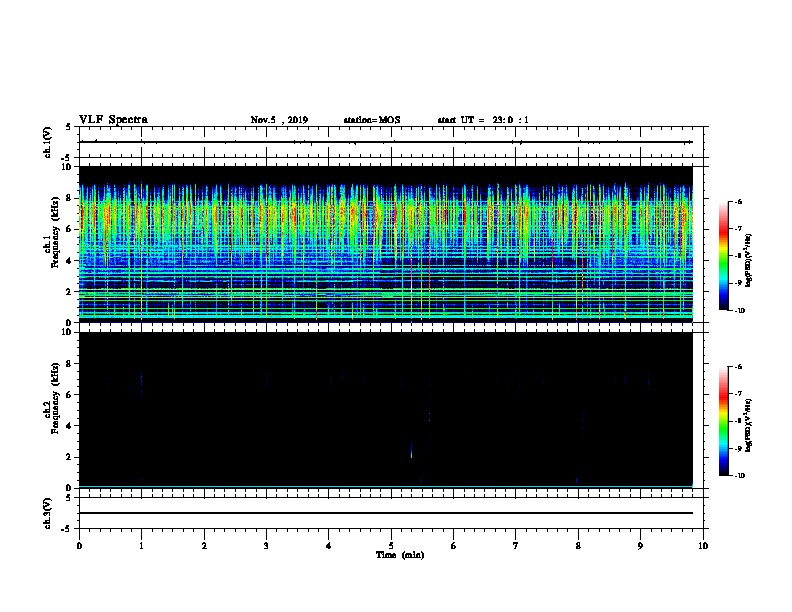
Task: Click the ch.2 spectrogram color scale bar
Action: click(724, 421)
